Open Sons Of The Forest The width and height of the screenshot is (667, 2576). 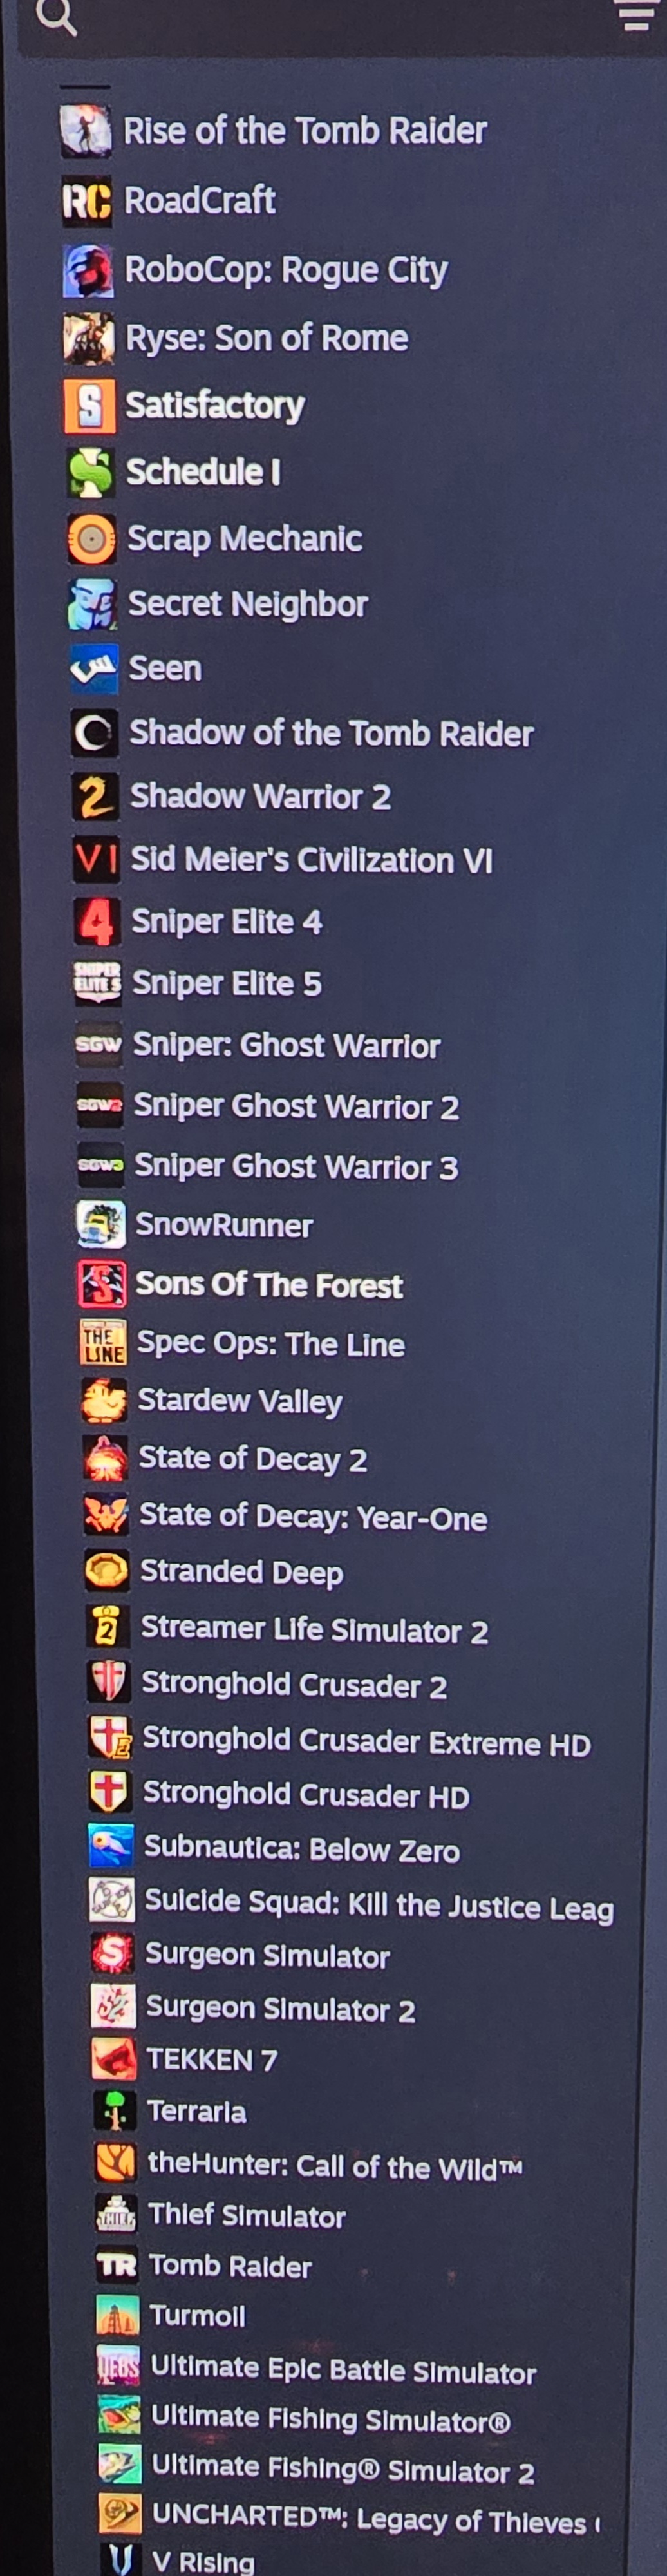click(x=241, y=1285)
